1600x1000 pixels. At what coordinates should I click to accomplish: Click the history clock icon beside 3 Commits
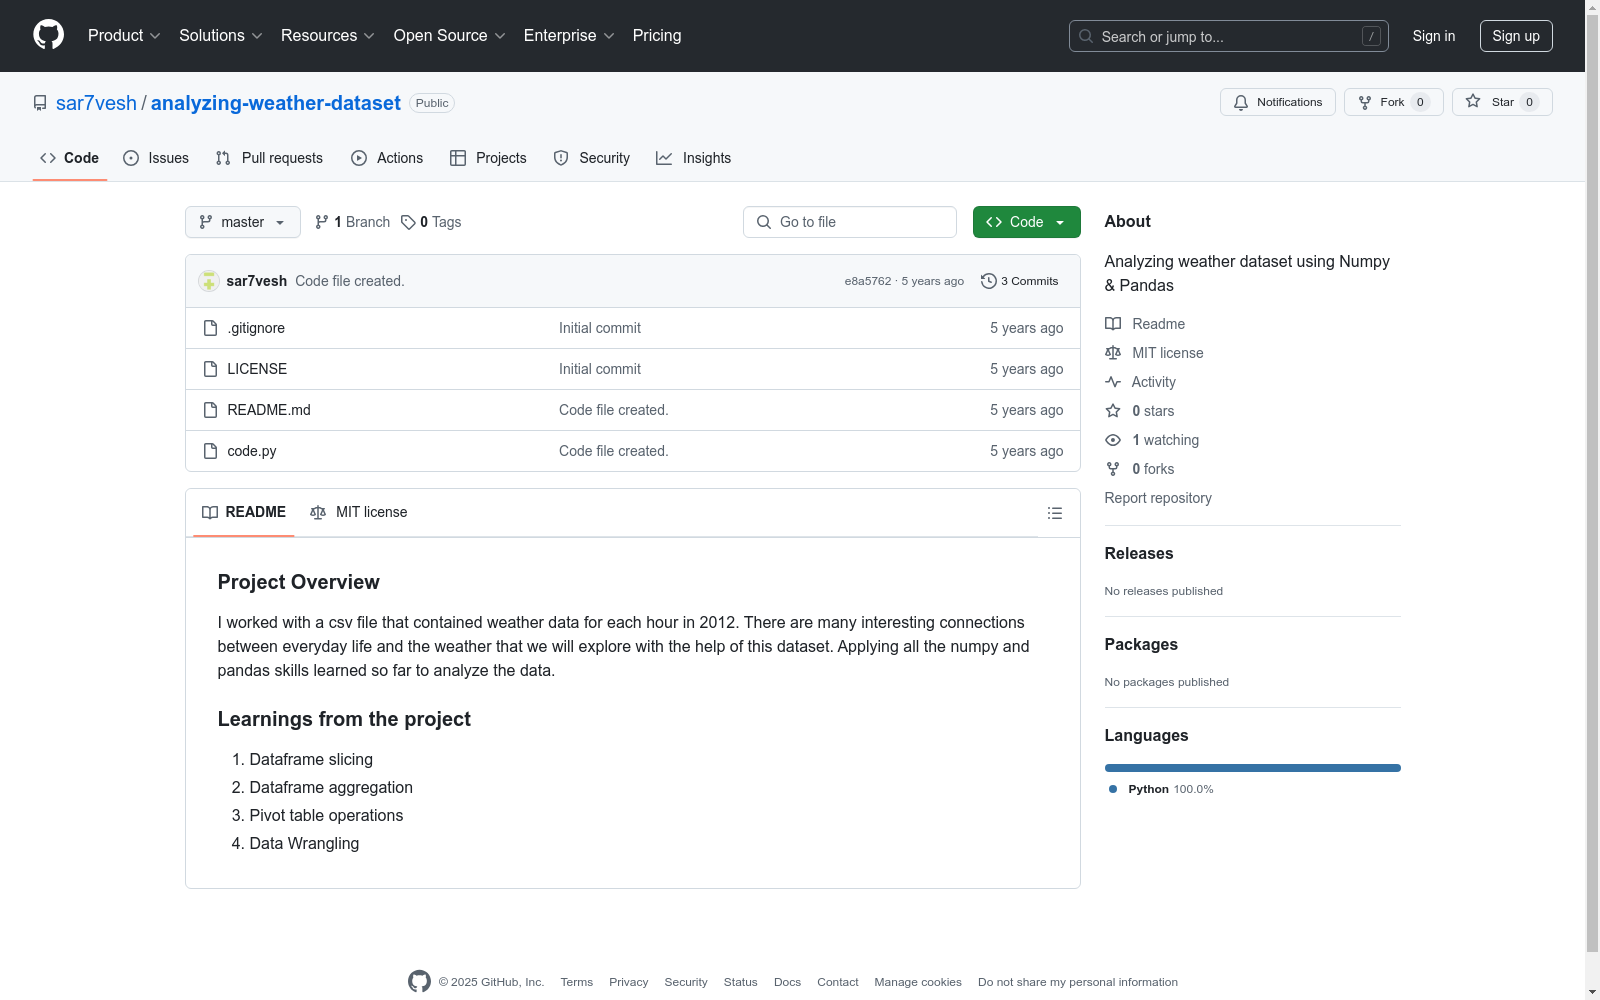(989, 281)
